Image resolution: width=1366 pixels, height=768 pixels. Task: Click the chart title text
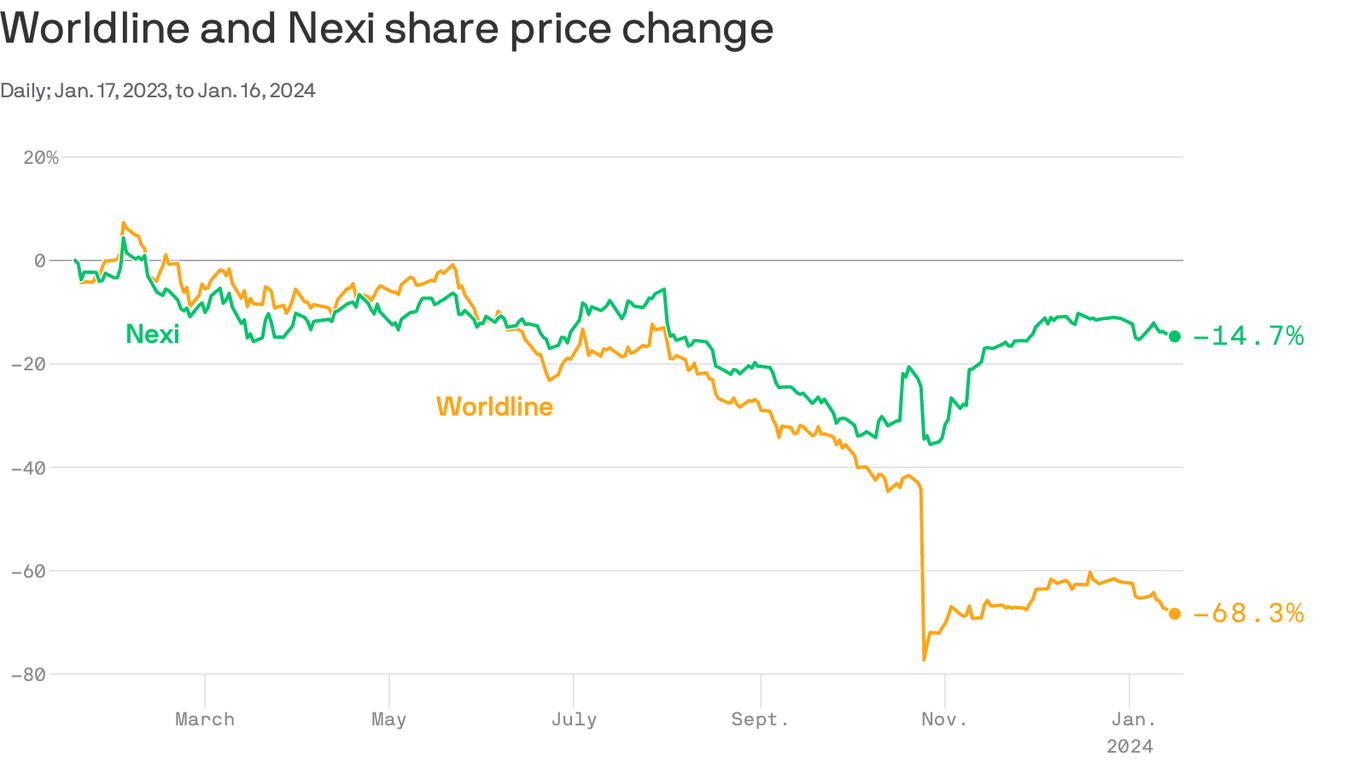tap(387, 29)
